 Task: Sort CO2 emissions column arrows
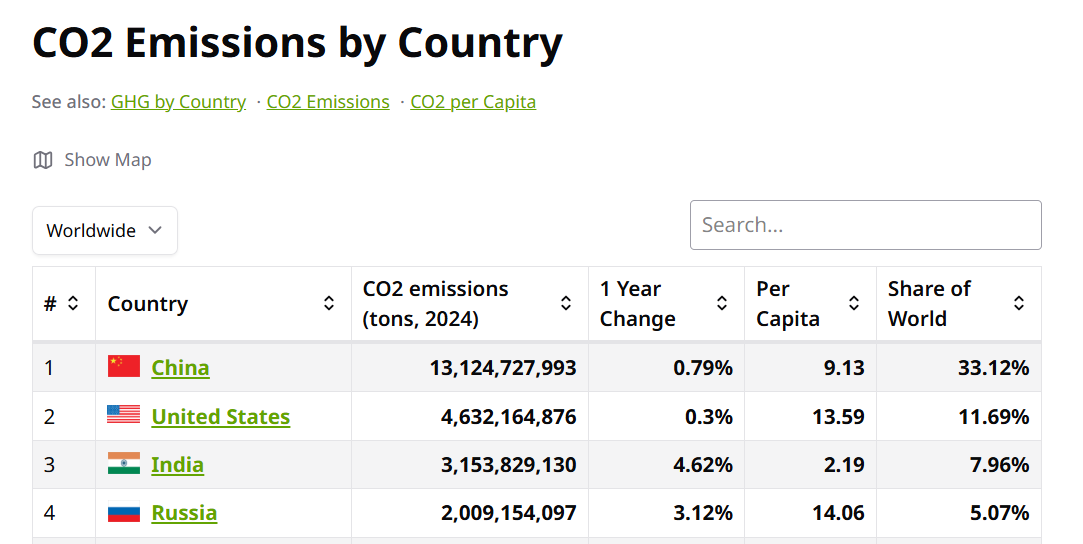coord(566,303)
